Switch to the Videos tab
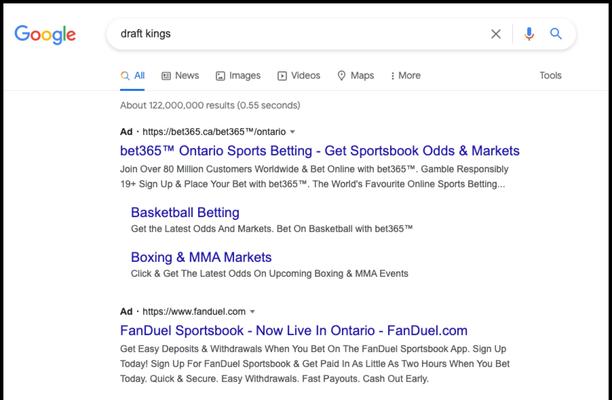Screen dimensions: 612x400 (299, 76)
